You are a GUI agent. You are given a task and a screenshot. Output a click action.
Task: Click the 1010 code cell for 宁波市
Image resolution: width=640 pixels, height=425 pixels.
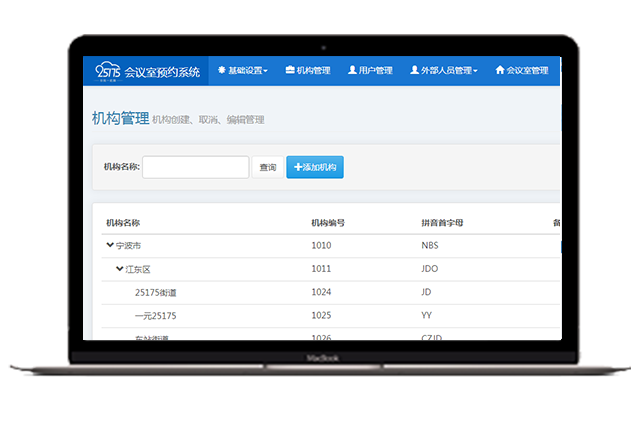[x=321, y=245]
